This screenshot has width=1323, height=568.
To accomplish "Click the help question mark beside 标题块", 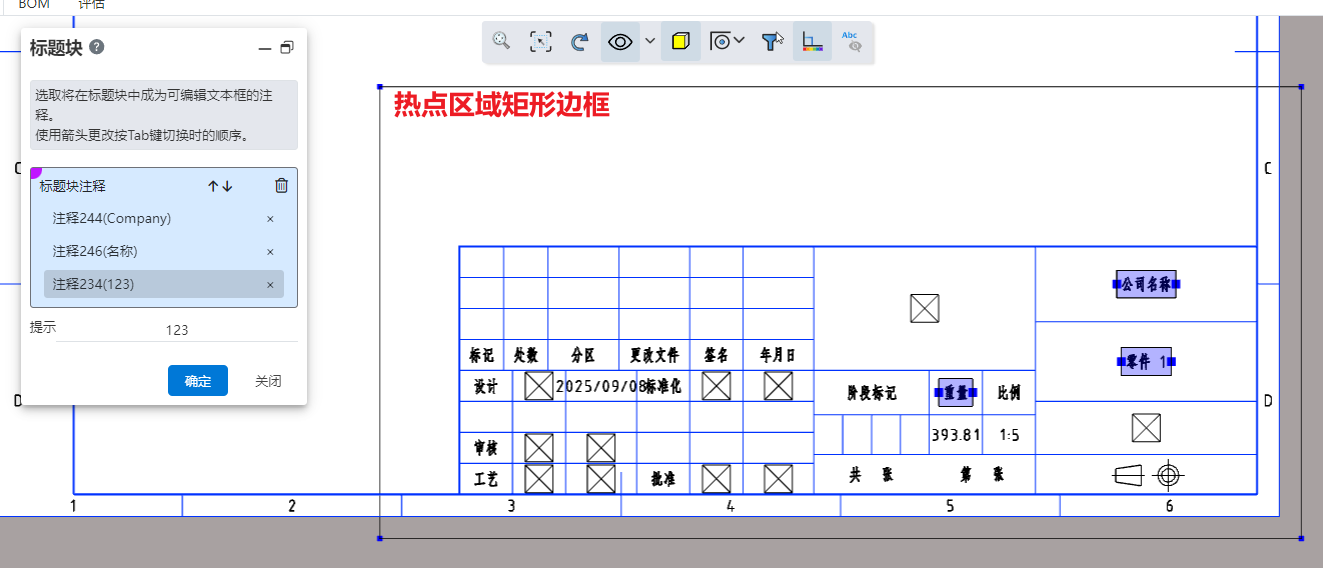I will [97, 47].
